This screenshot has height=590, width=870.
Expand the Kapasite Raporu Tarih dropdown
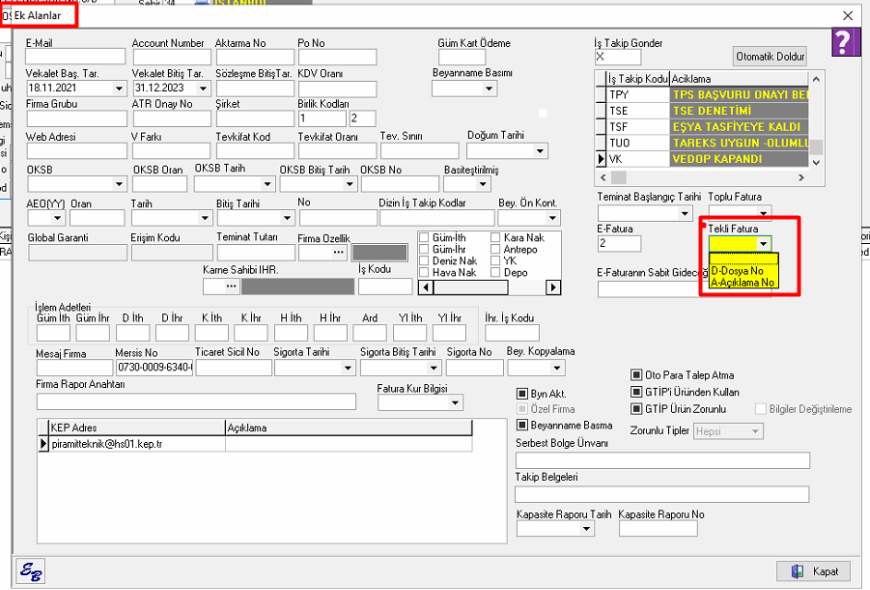coord(586,529)
